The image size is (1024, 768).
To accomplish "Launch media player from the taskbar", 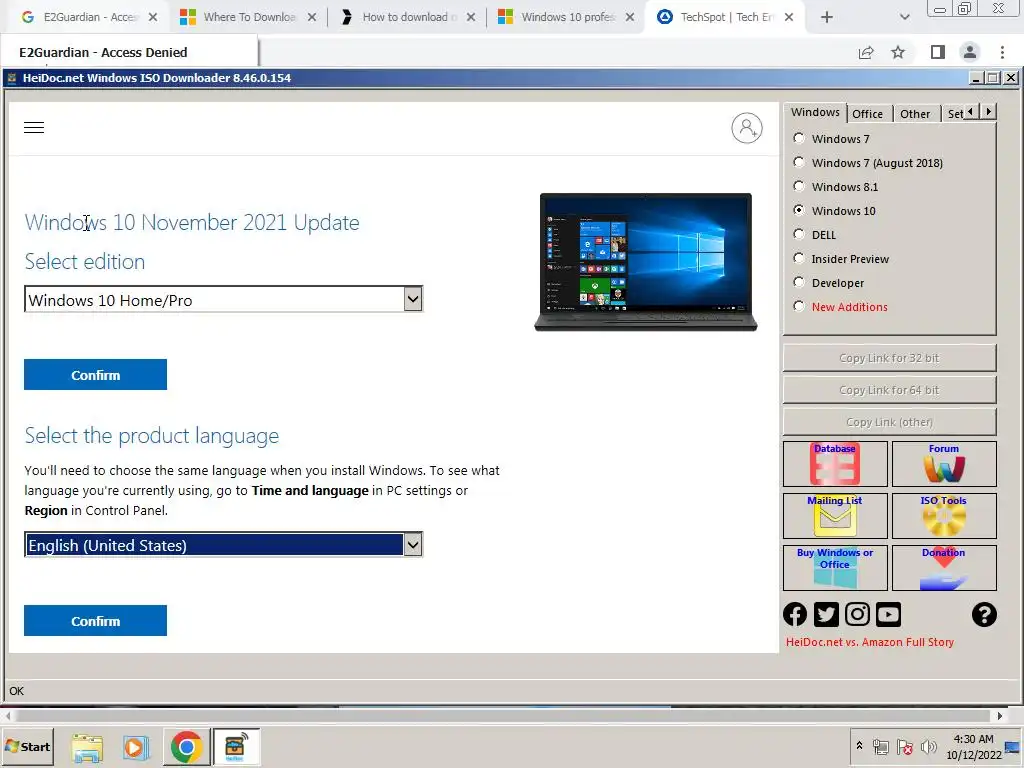I will 135,747.
